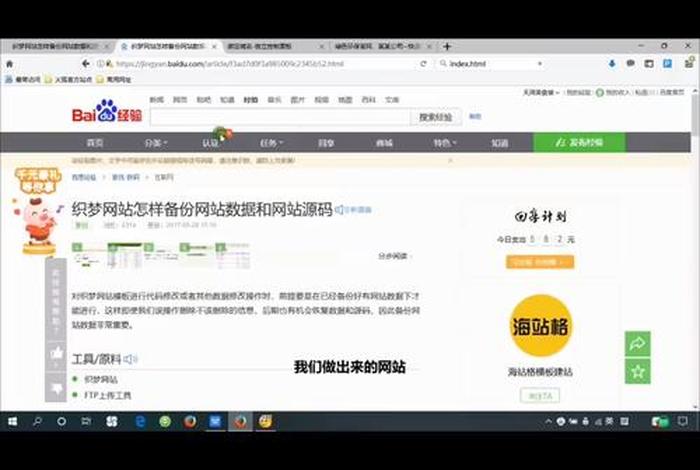
Task: Open 首页 in the dark navigation bar
Action: pyautogui.click(x=95, y=143)
